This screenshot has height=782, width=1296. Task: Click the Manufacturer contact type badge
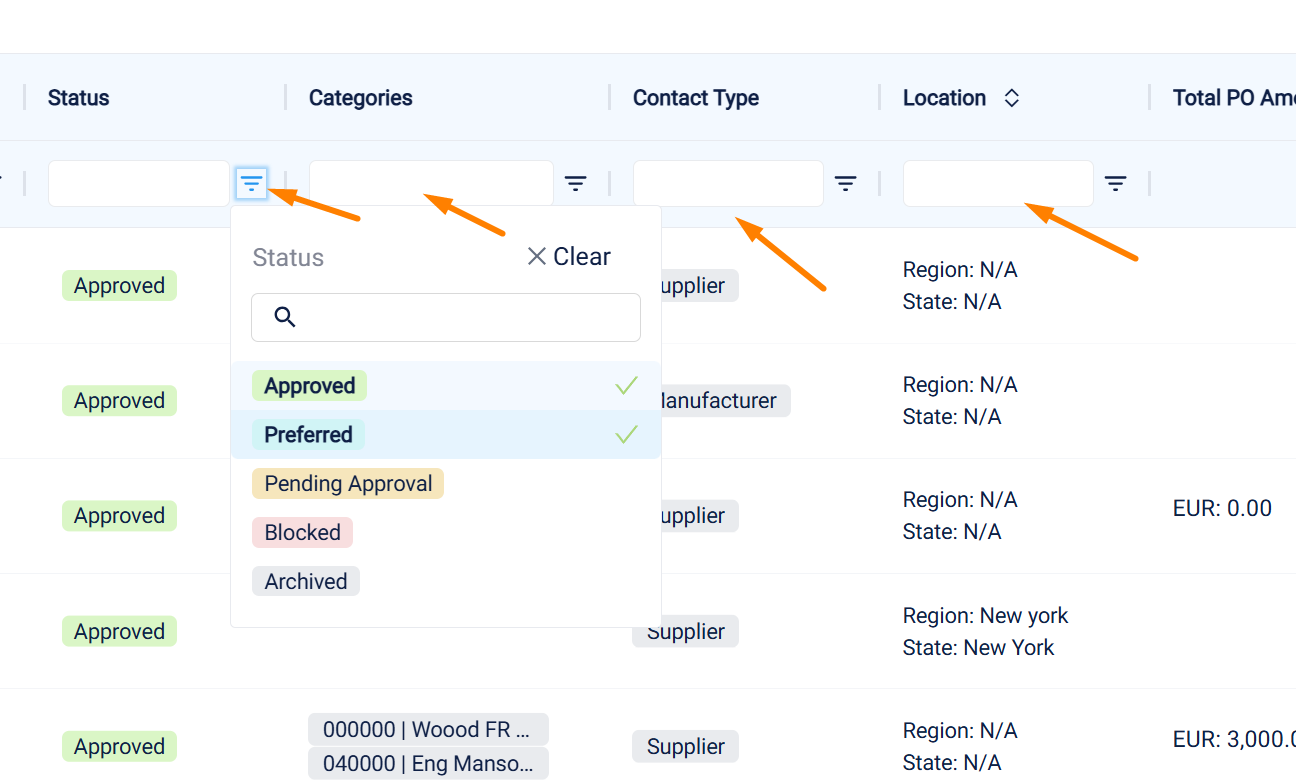(721, 401)
